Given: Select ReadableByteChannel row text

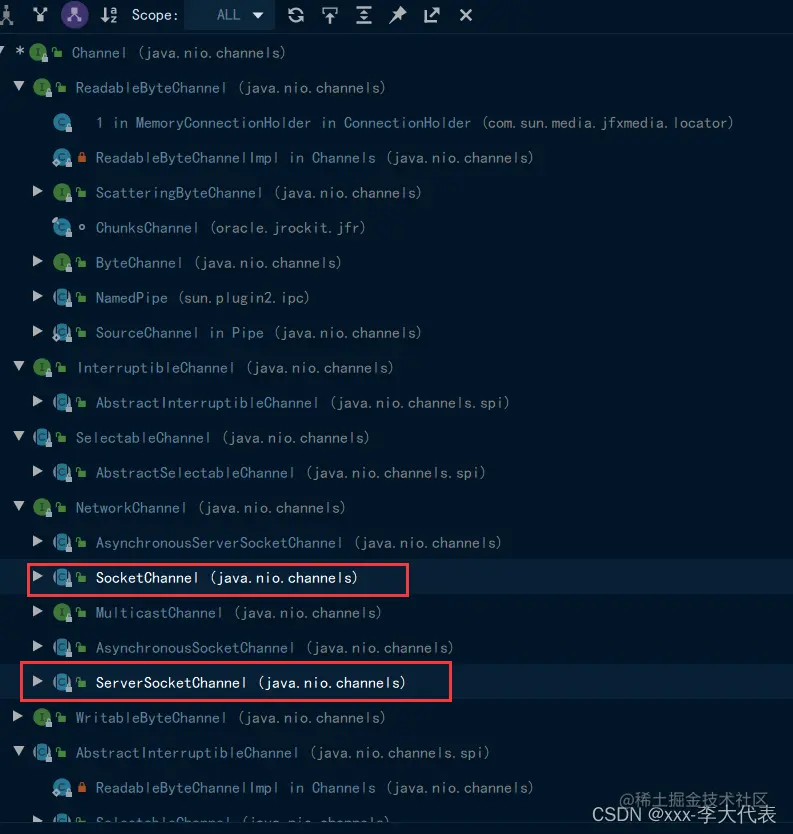Looking at the screenshot, I should (230, 88).
